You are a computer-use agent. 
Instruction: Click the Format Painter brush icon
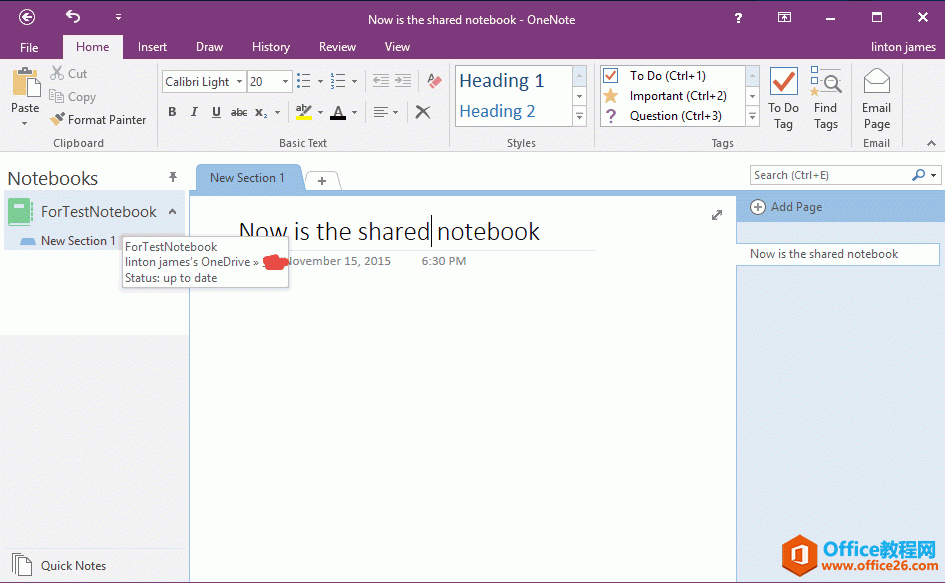tap(58, 120)
